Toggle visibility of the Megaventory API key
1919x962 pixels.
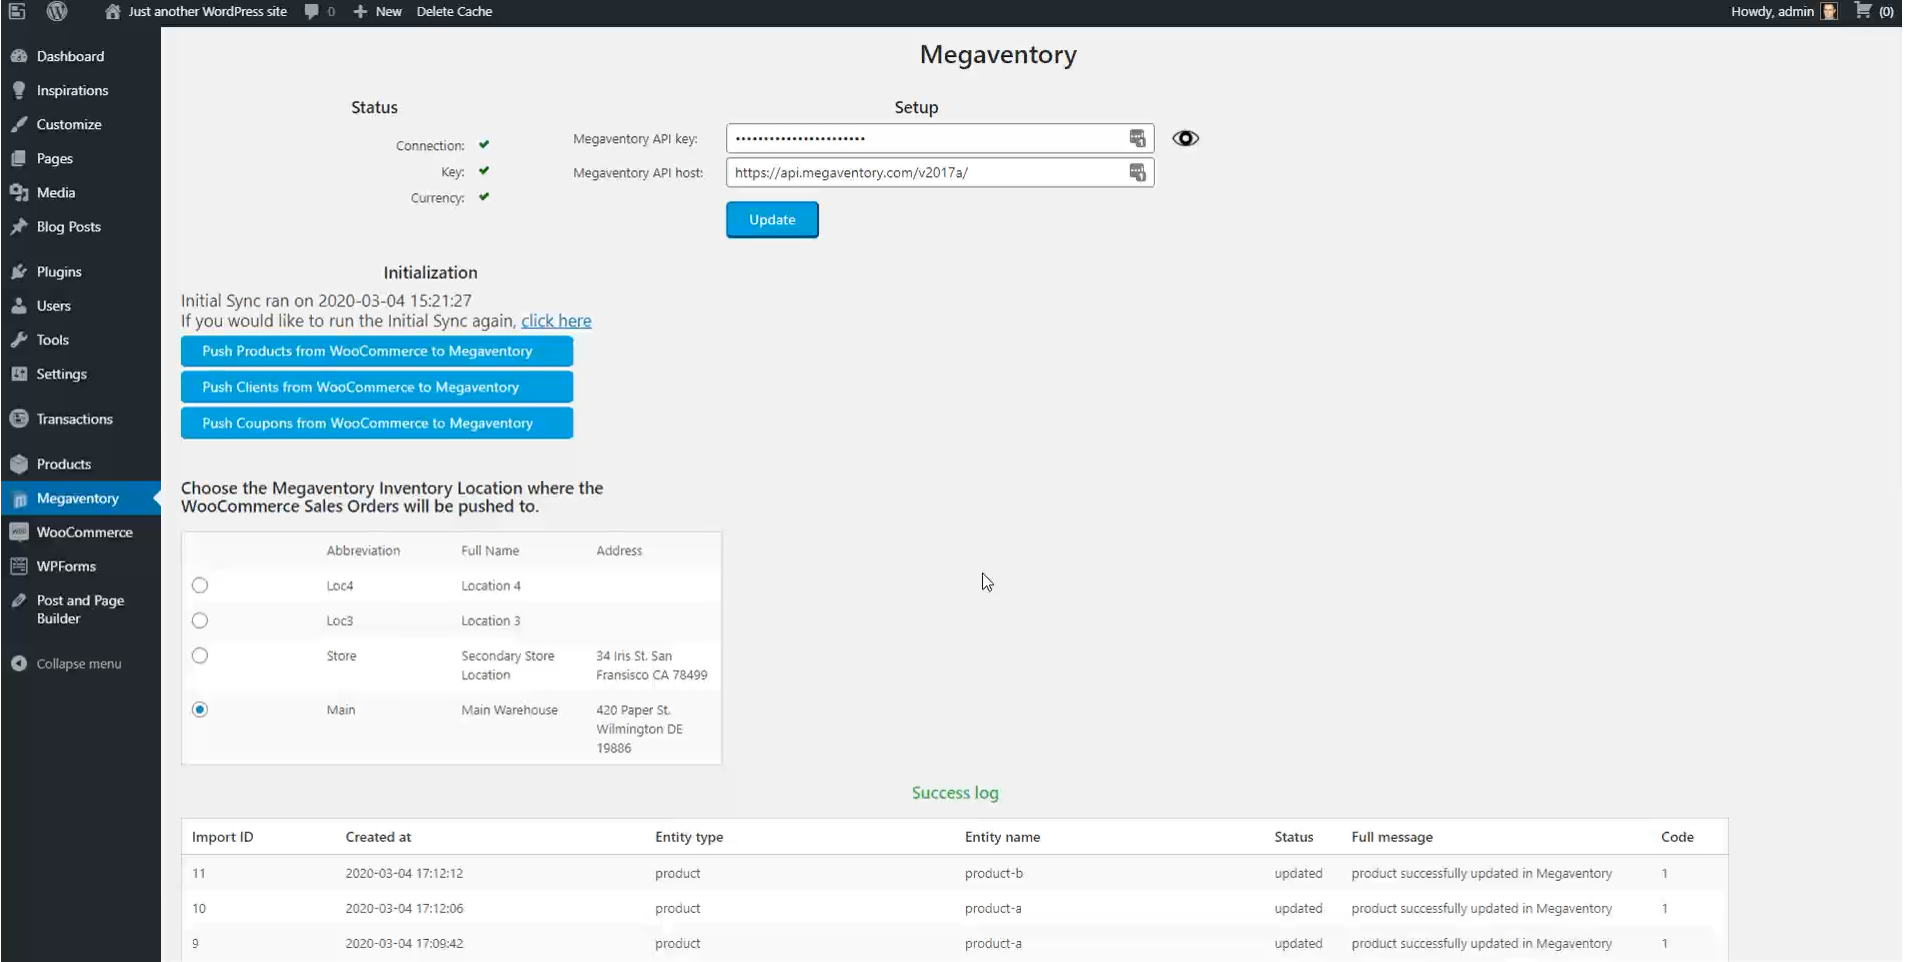(1185, 138)
